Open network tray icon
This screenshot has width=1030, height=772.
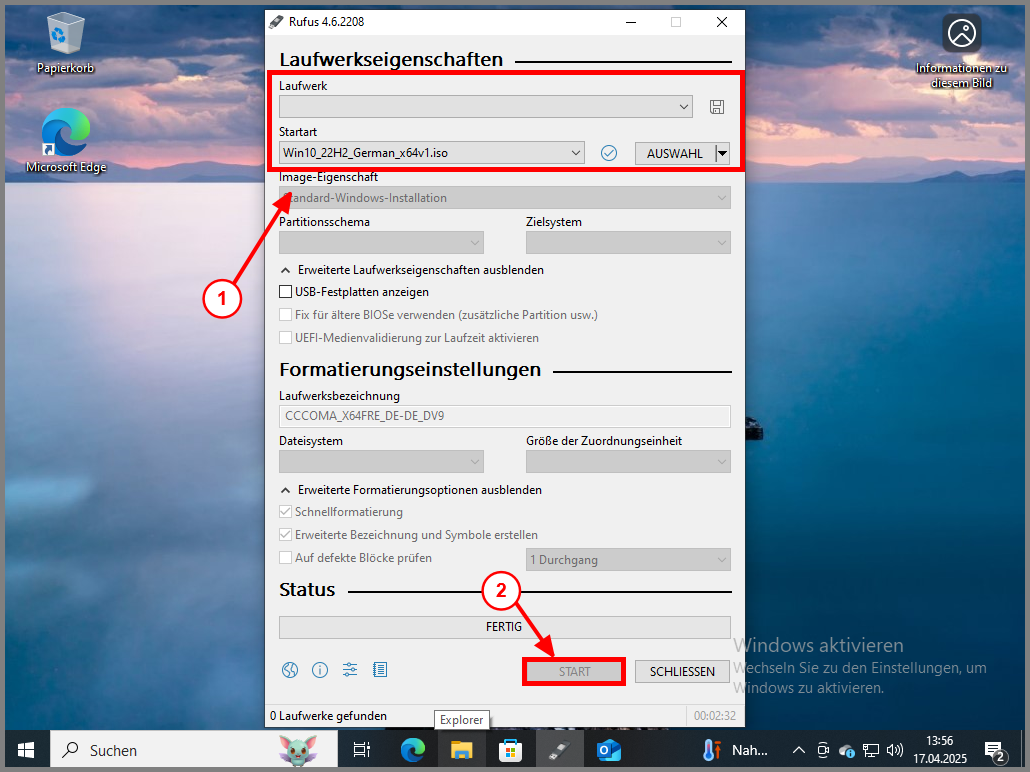coord(871,750)
